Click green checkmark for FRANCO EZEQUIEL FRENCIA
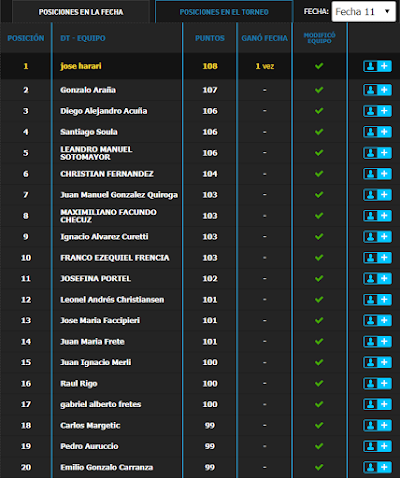 click(319, 258)
